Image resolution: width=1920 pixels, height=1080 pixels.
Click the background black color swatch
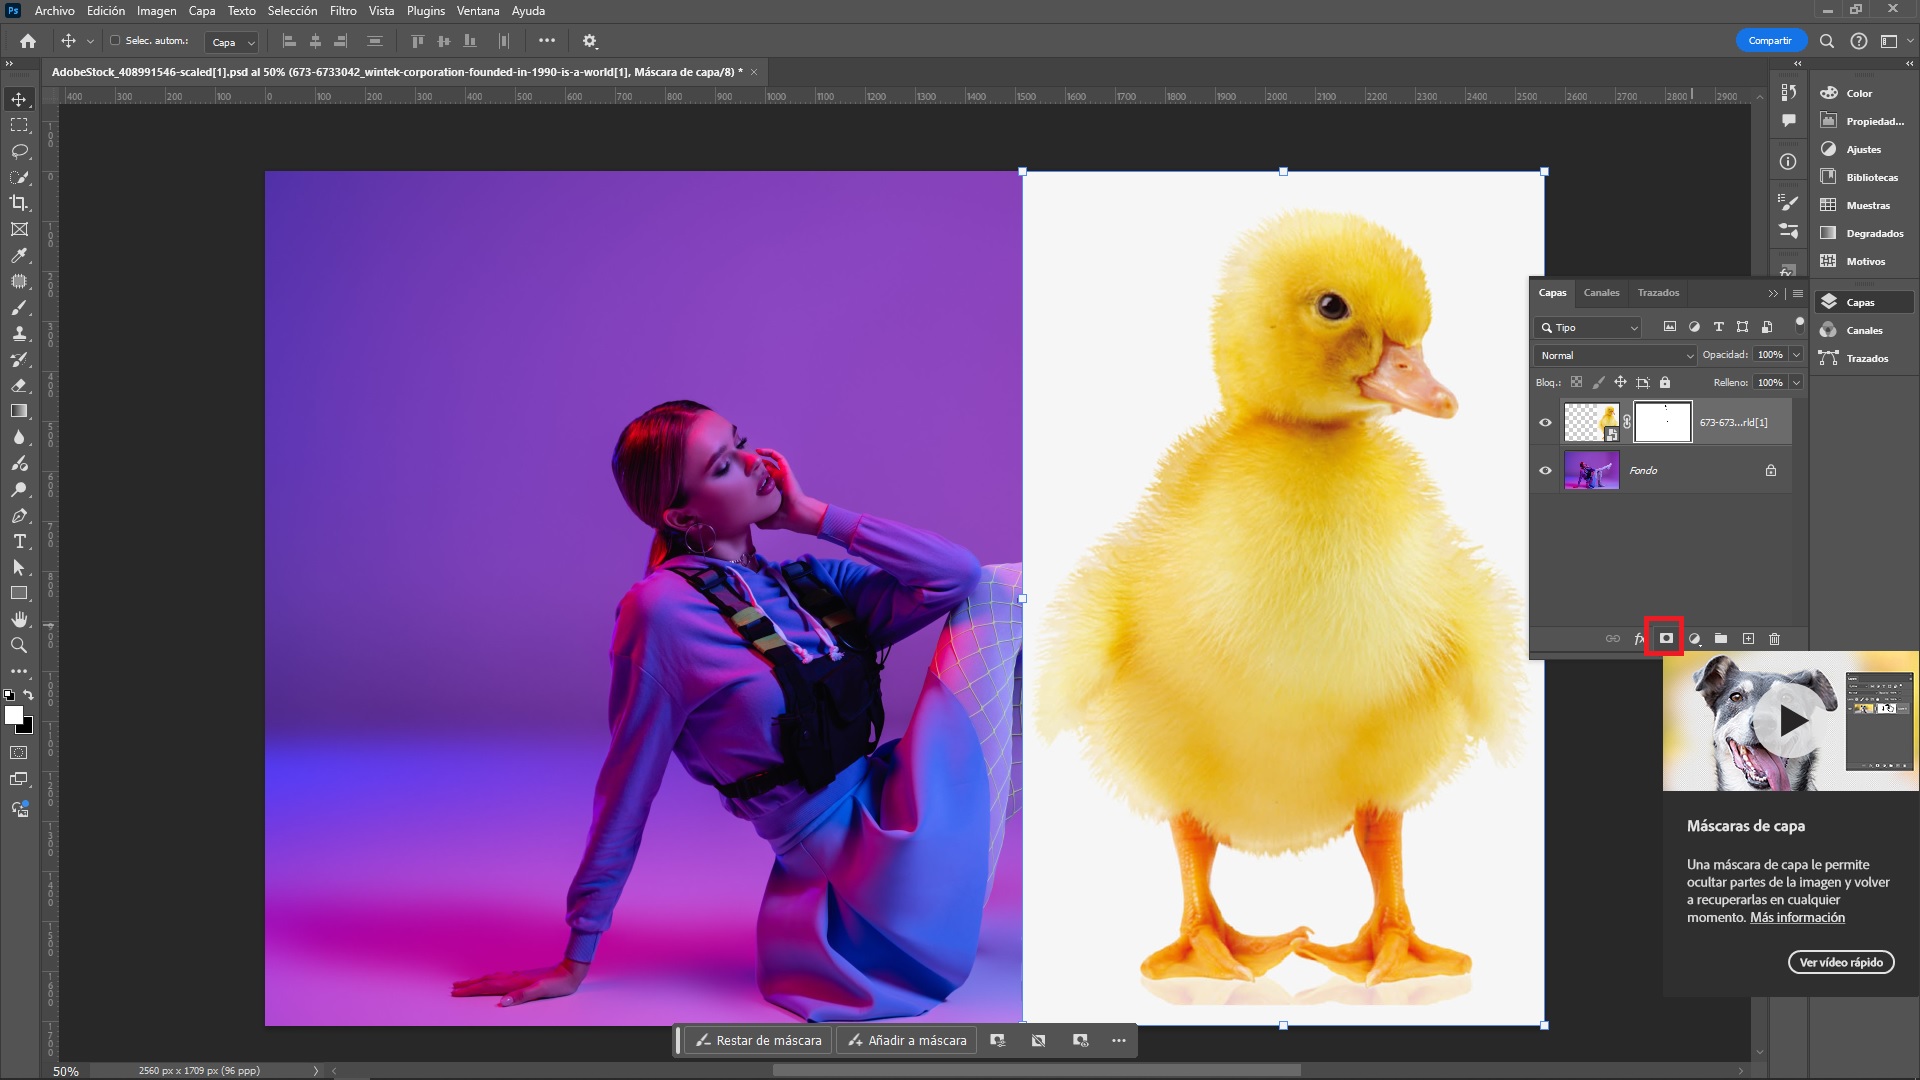pyautogui.click(x=27, y=726)
